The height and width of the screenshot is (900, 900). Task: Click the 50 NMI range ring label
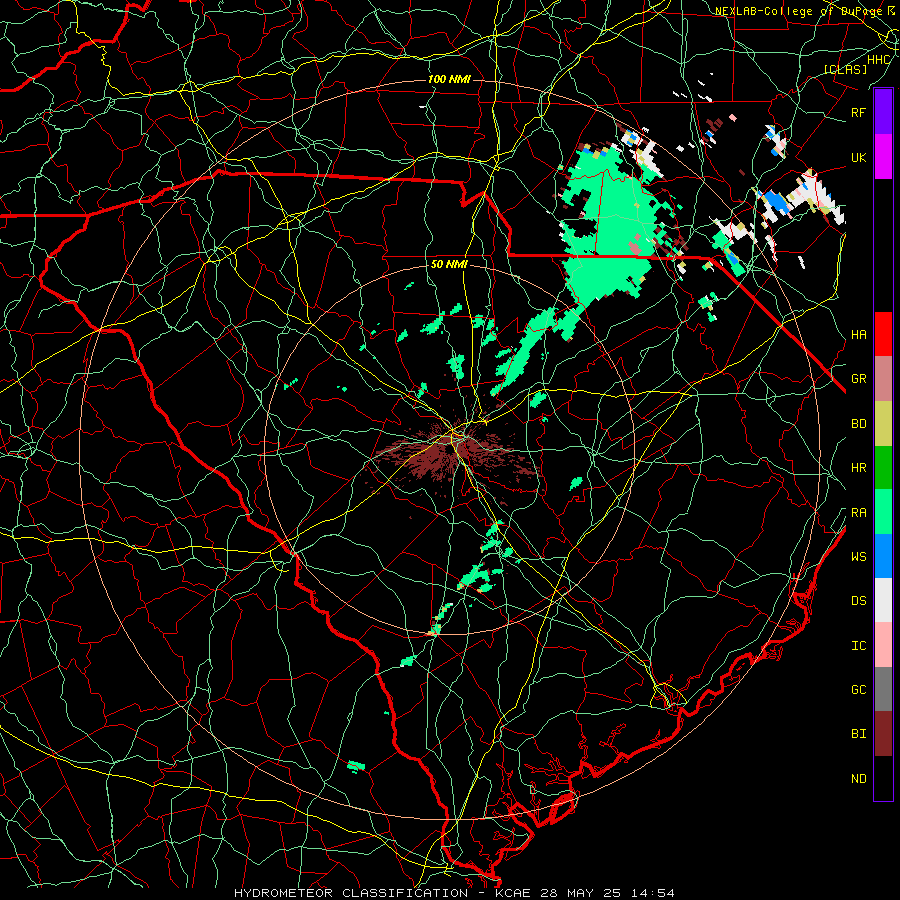[449, 264]
